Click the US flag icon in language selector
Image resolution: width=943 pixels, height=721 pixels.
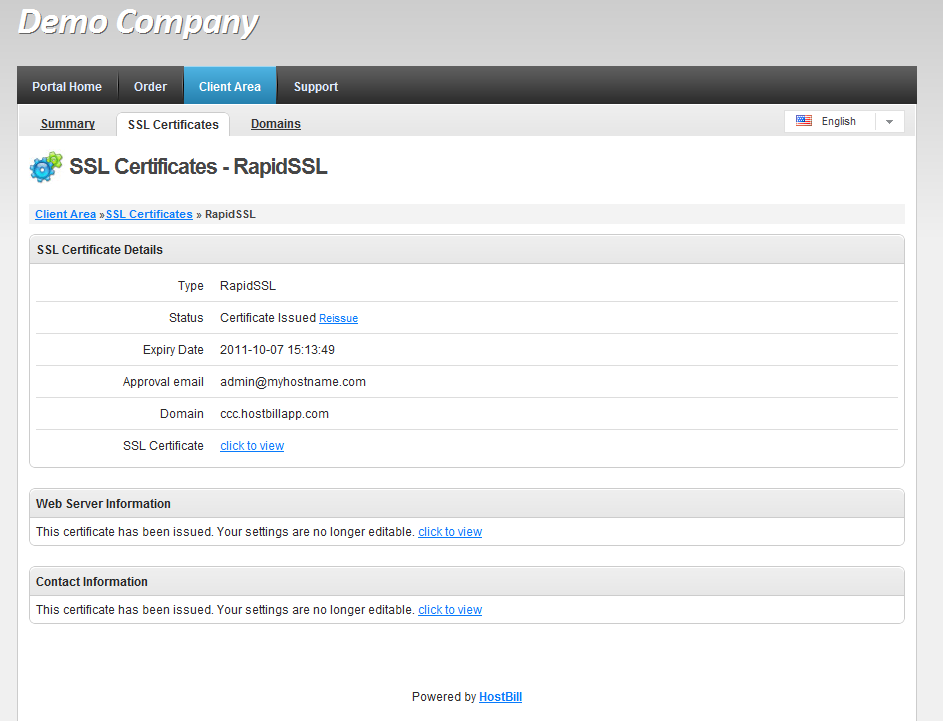[803, 121]
